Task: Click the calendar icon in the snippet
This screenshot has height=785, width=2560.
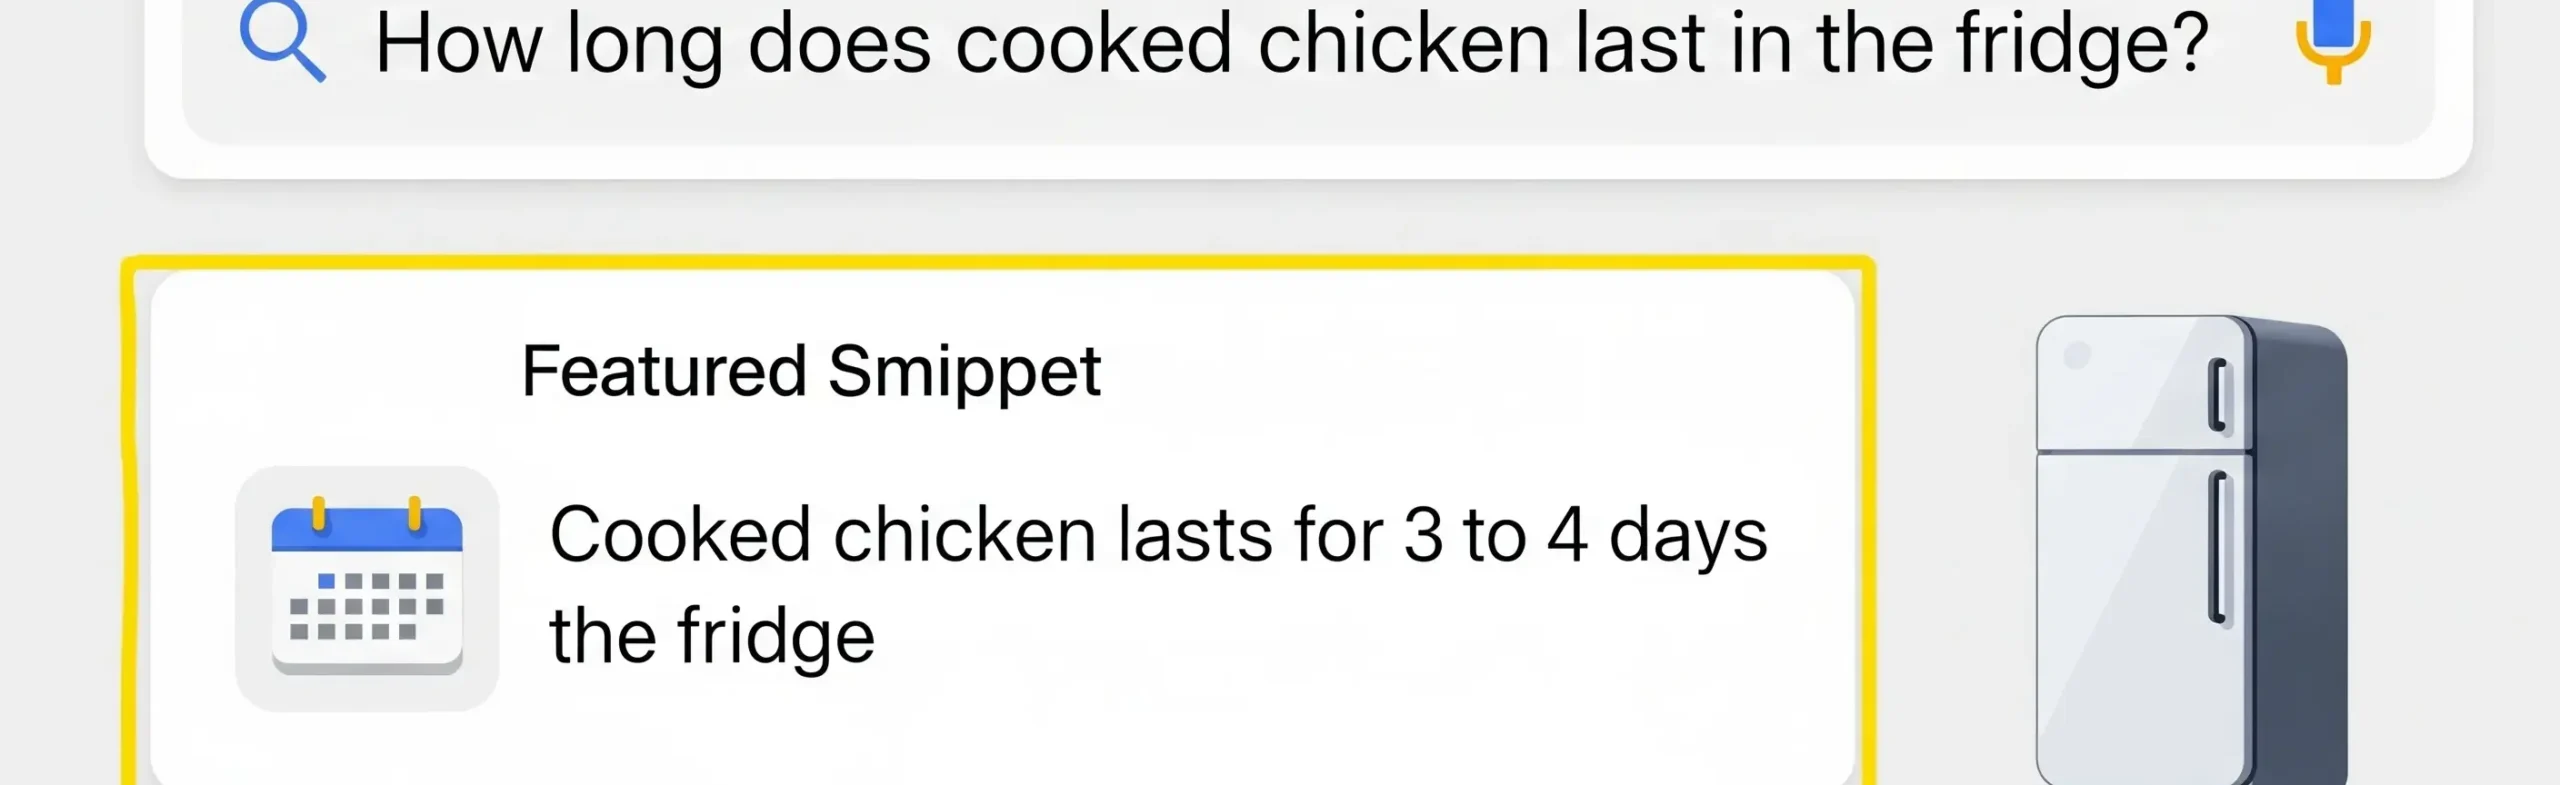Action: [367, 589]
